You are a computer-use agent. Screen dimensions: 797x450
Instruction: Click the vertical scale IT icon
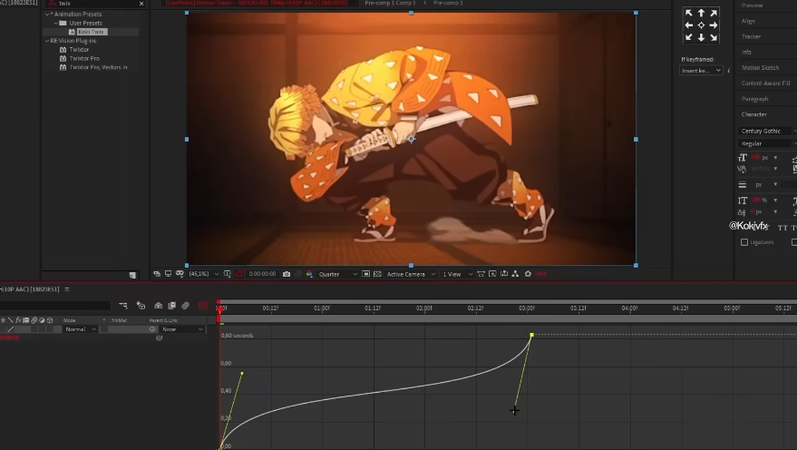pos(743,200)
